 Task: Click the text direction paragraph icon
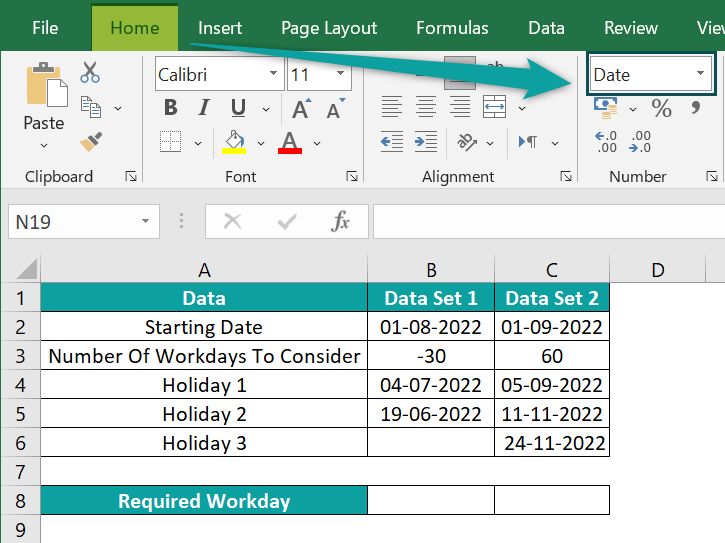(x=528, y=142)
